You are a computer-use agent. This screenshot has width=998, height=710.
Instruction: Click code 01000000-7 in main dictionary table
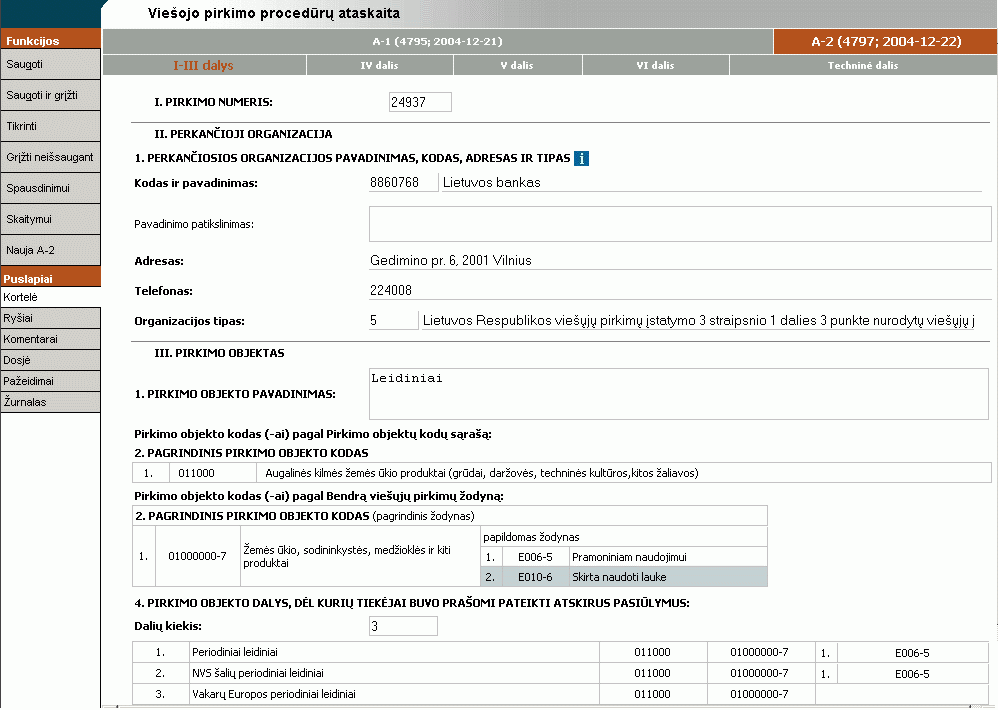coord(197,557)
